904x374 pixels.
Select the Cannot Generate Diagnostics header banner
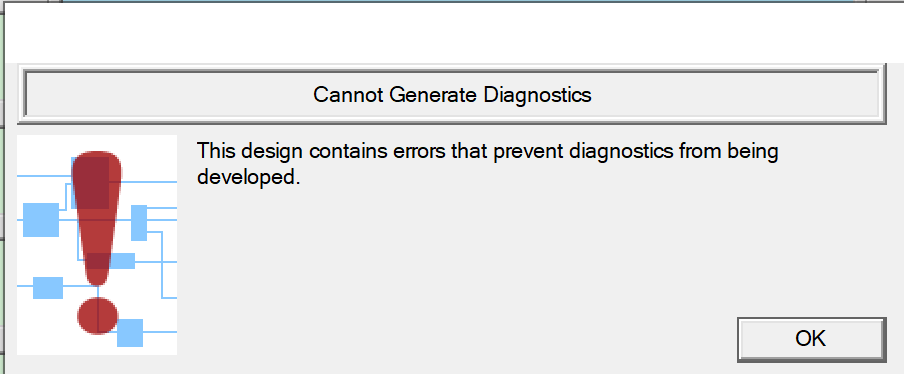click(452, 95)
